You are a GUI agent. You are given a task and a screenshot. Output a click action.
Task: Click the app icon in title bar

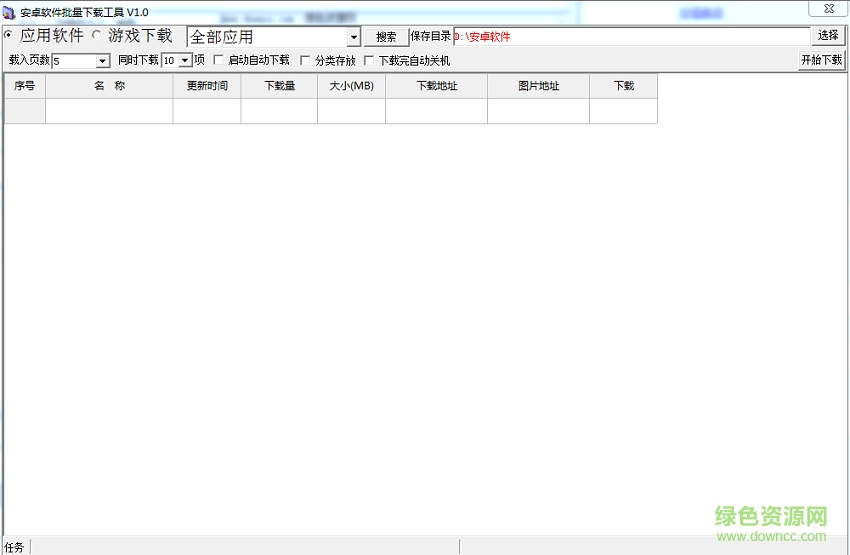pos(9,12)
